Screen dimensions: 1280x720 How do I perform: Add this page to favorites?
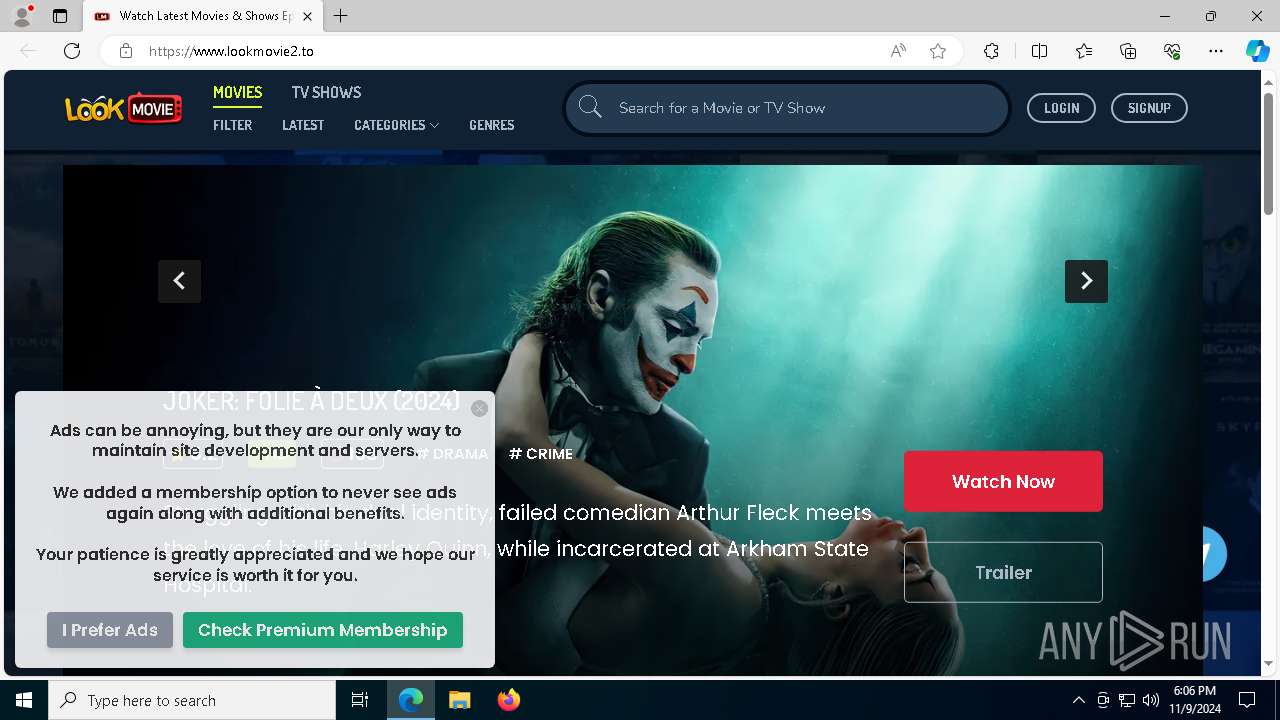coord(938,51)
